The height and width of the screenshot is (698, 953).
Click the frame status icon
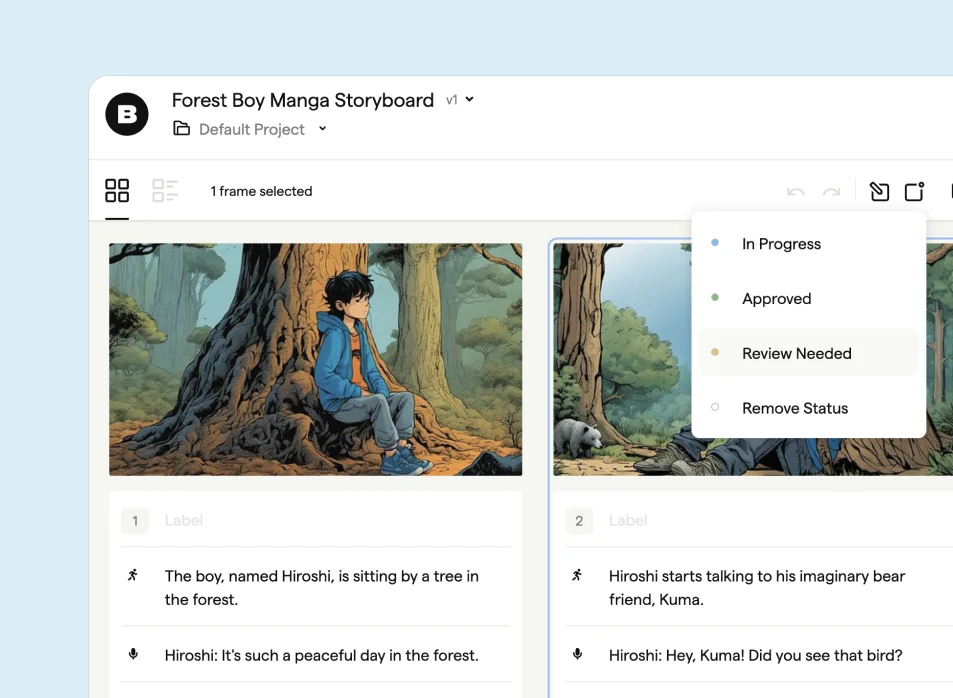coord(914,192)
